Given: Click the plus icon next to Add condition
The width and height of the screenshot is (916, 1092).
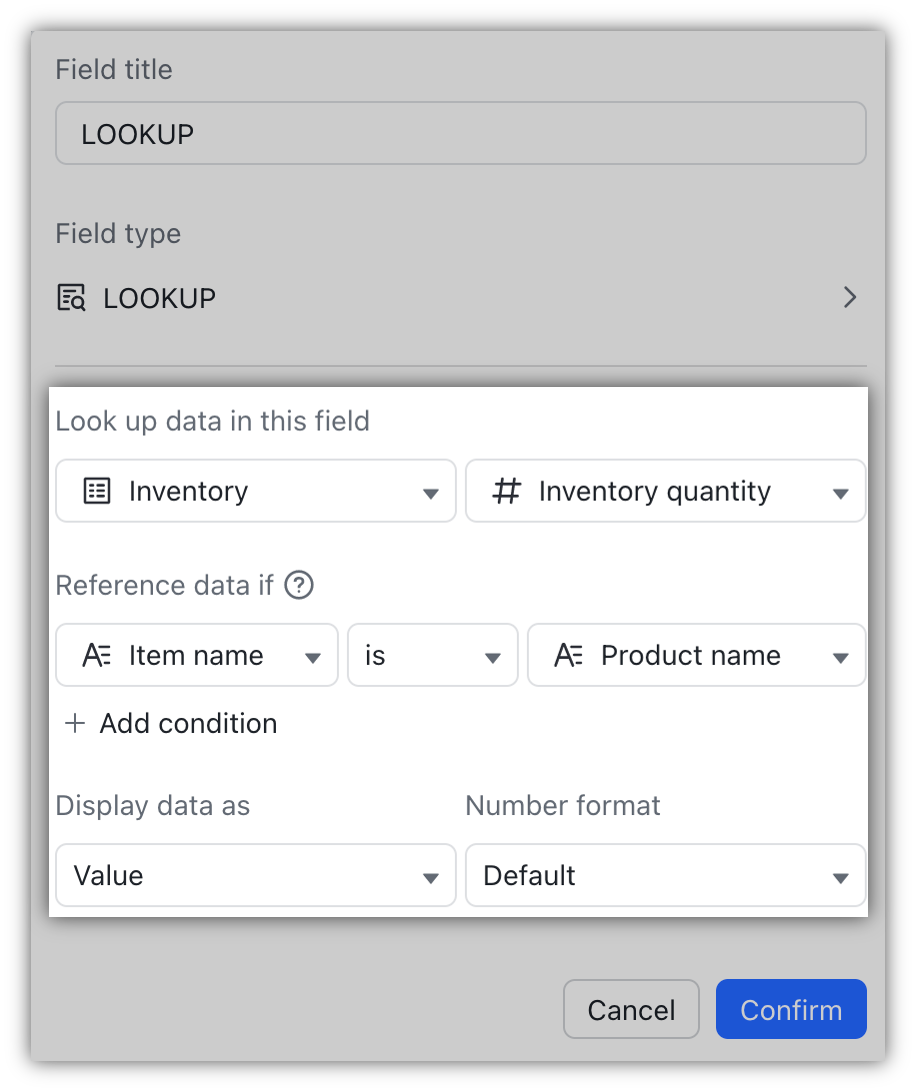Looking at the screenshot, I should [75, 722].
